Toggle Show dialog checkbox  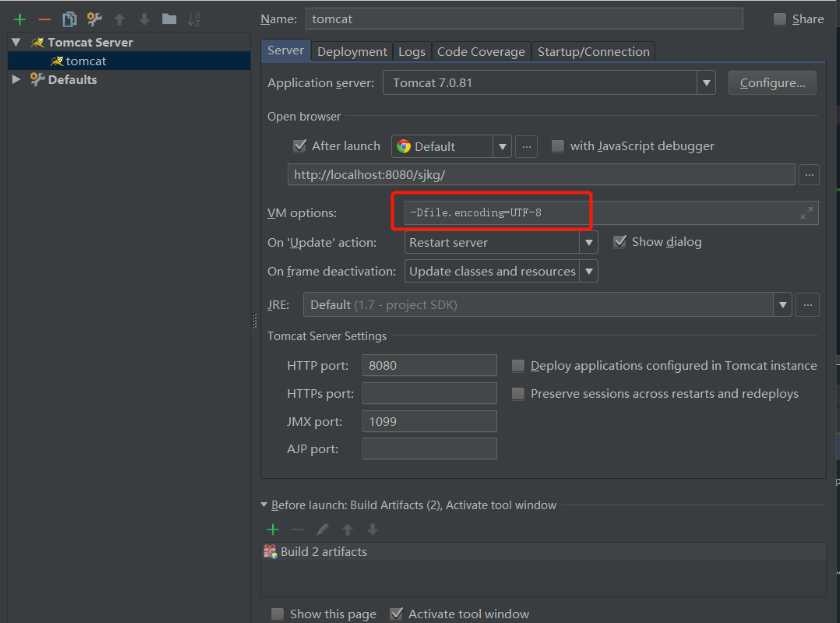tap(620, 242)
